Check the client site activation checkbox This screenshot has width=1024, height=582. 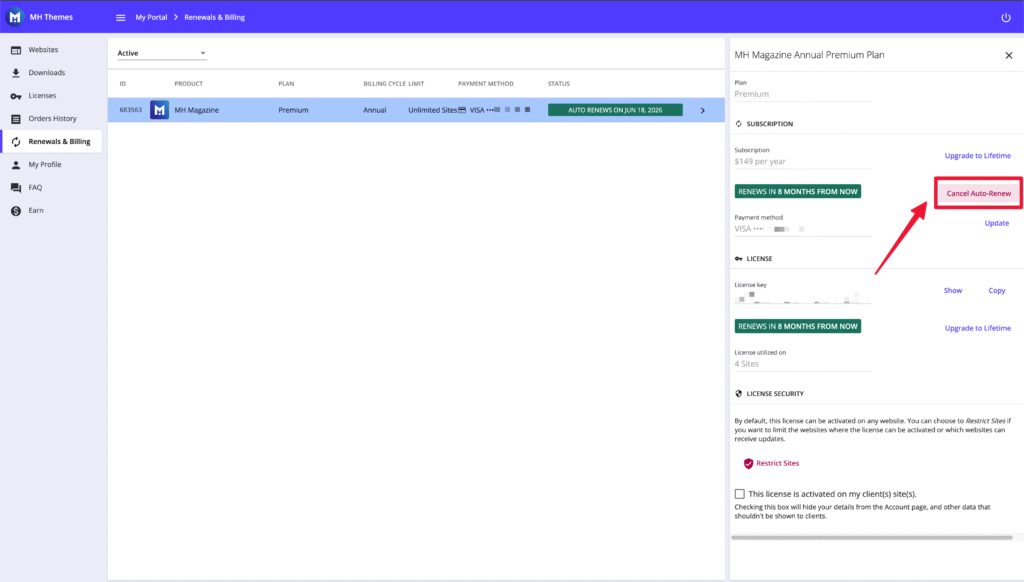pyautogui.click(x=739, y=494)
